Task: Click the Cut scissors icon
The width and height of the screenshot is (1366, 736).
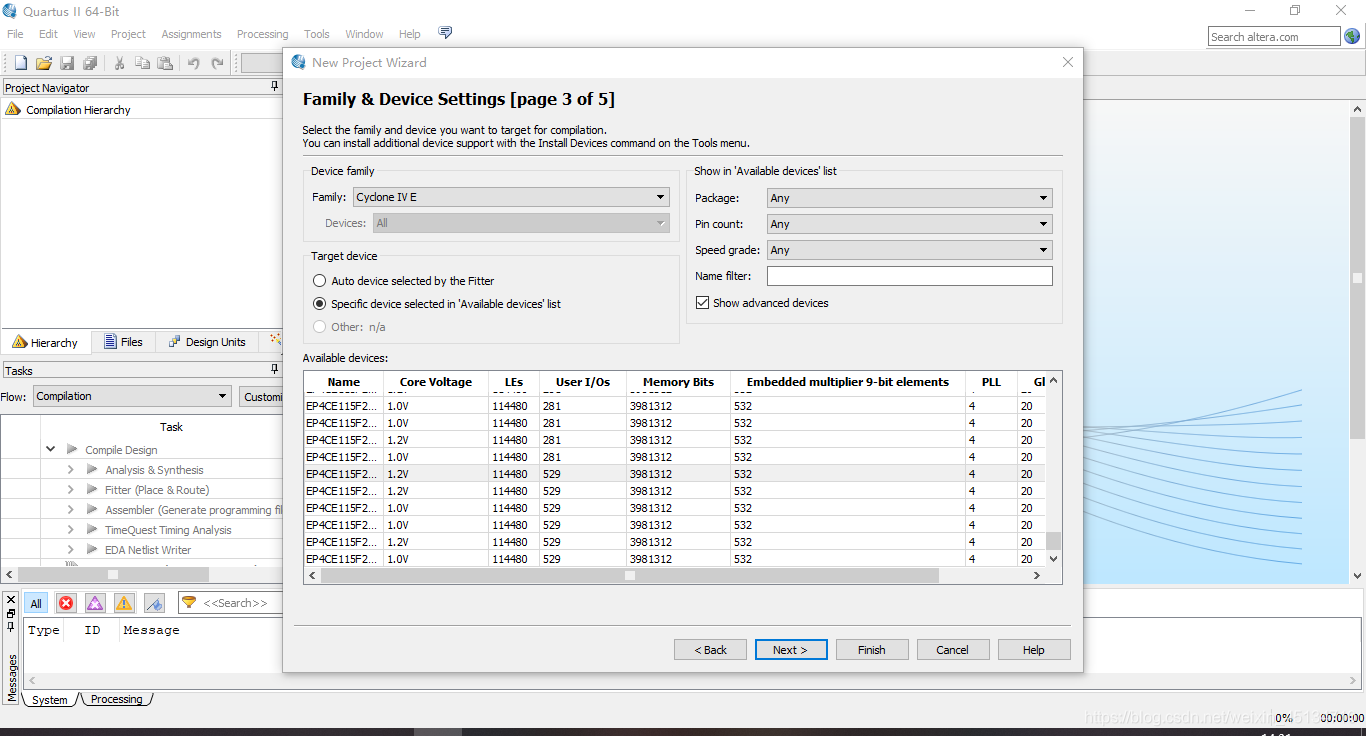Action: pyautogui.click(x=119, y=63)
